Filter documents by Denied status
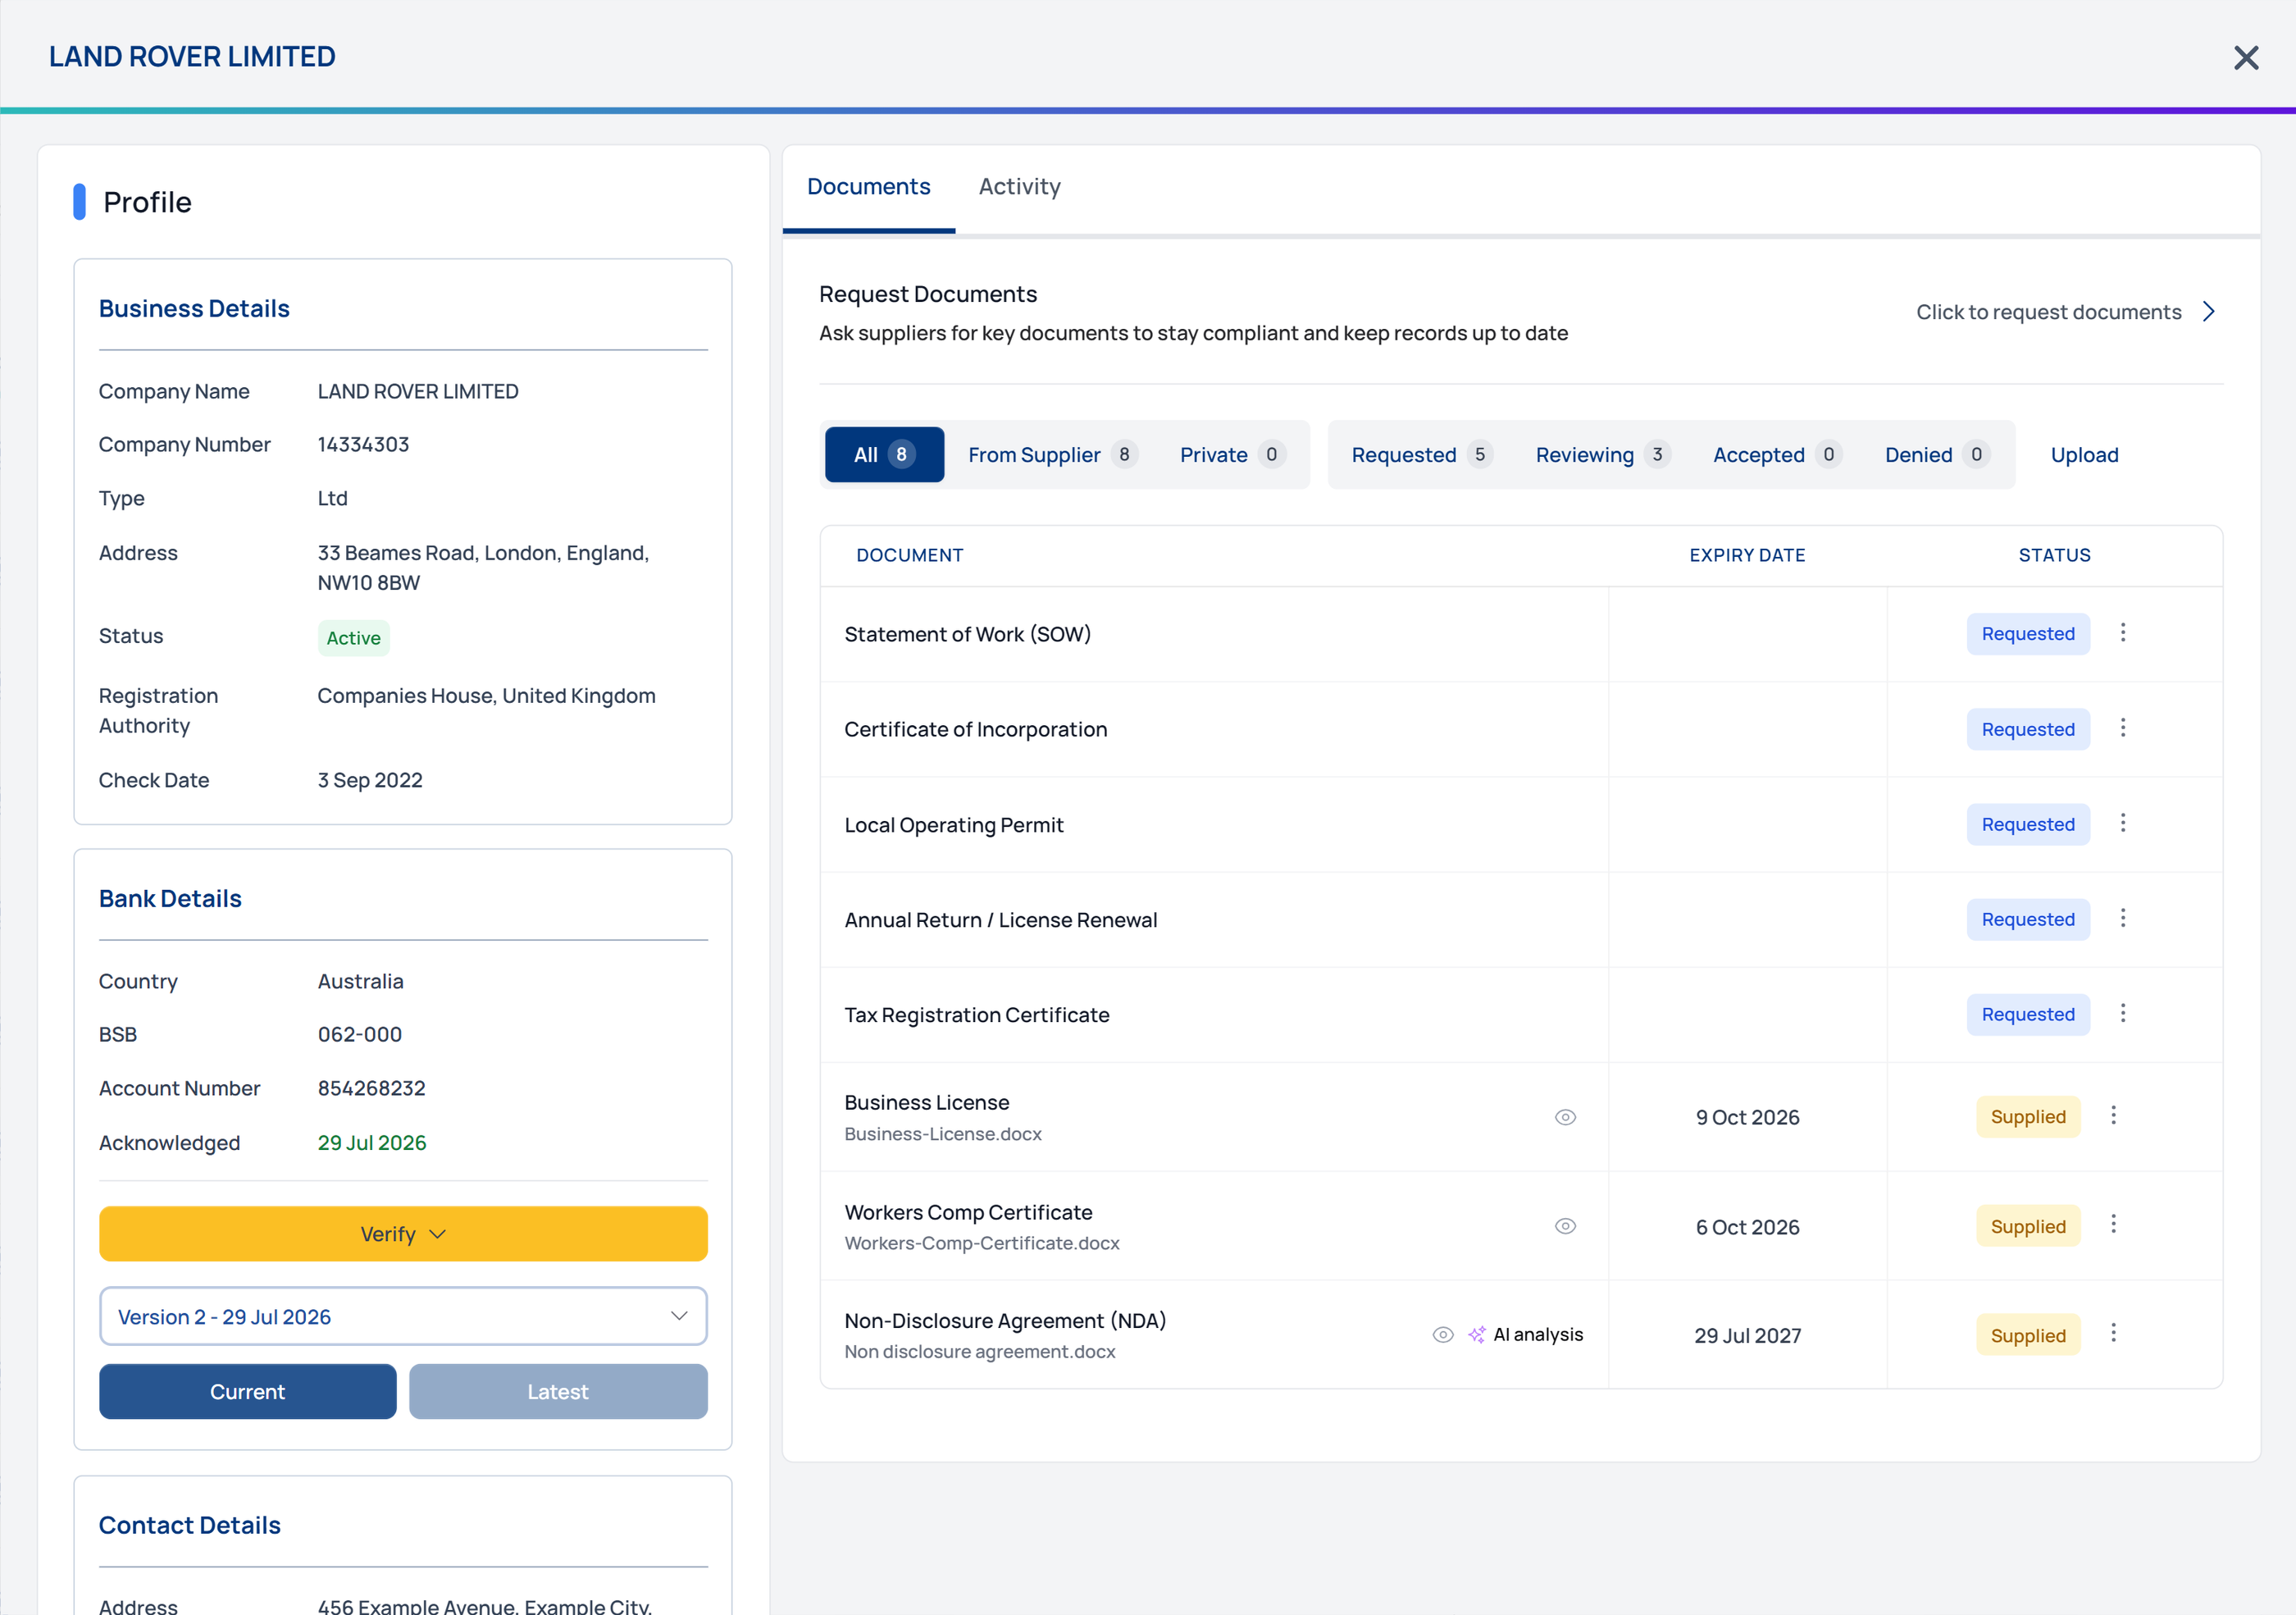 [1937, 455]
